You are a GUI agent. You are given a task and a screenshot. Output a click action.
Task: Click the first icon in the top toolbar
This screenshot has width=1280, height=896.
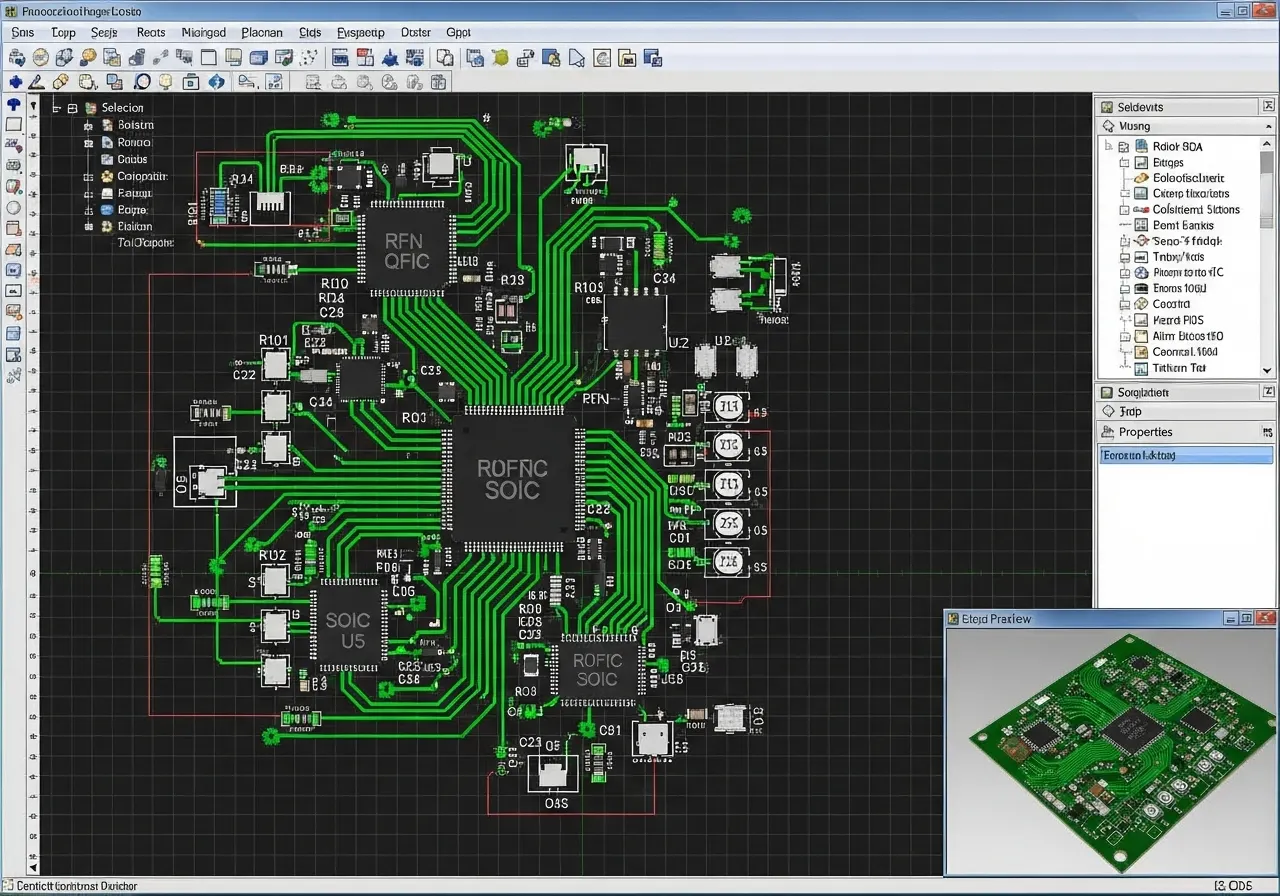(17, 57)
